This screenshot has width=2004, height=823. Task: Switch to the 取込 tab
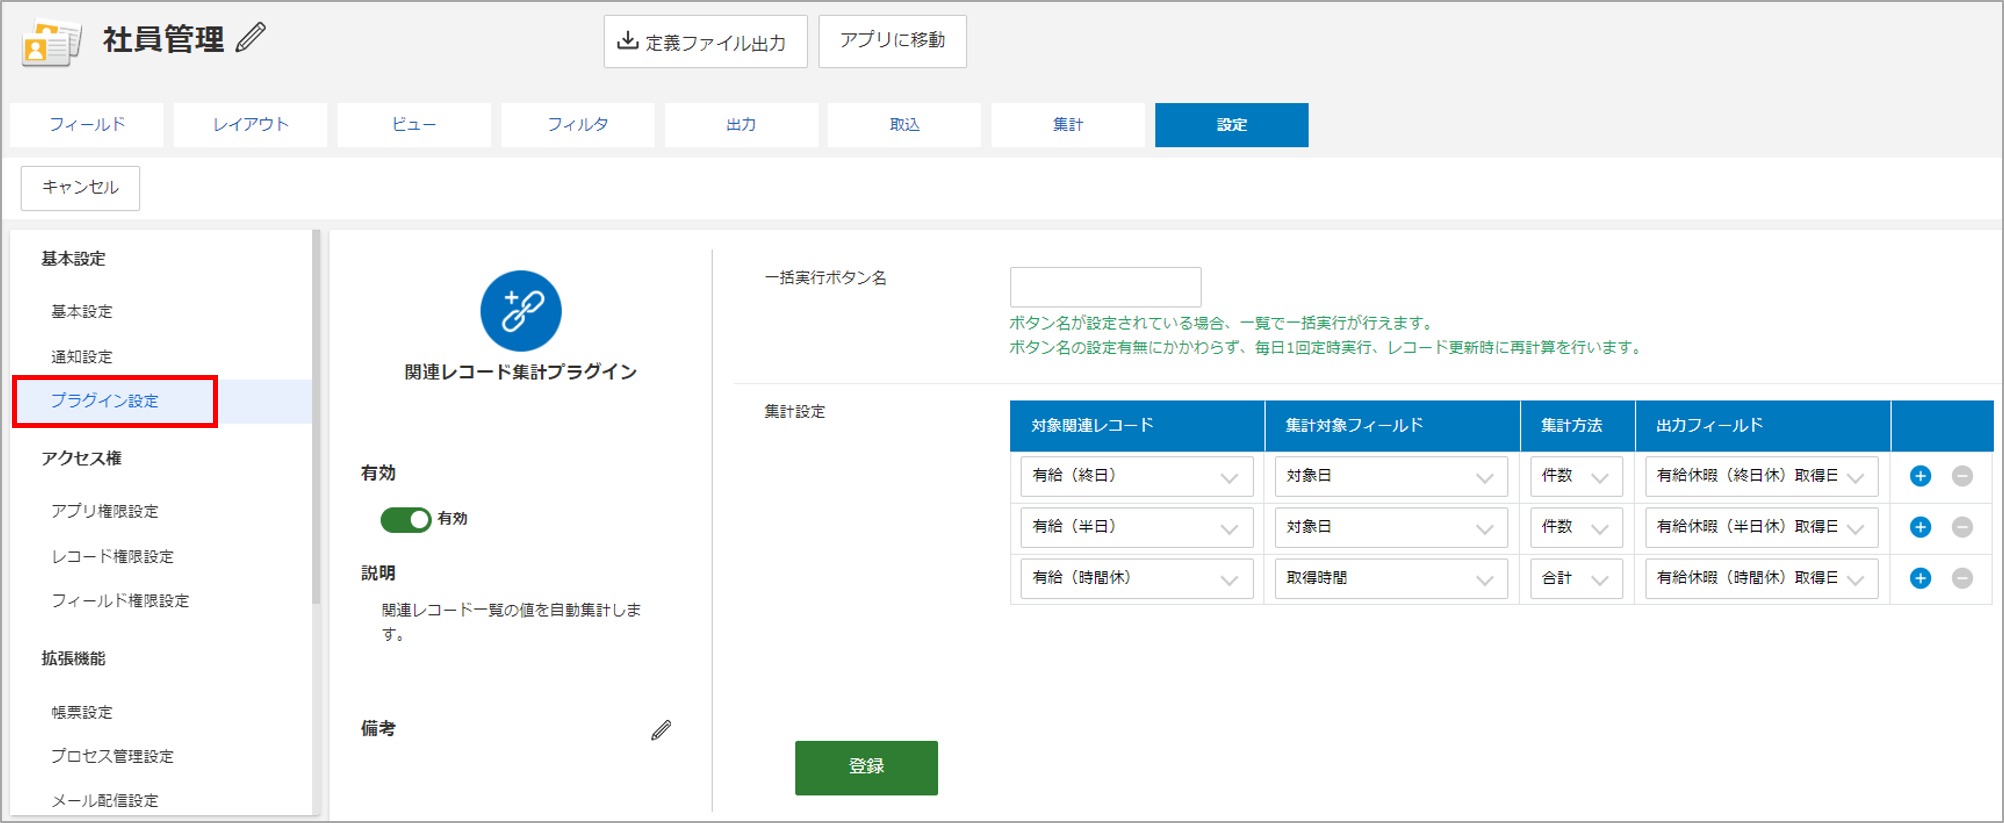click(x=905, y=125)
